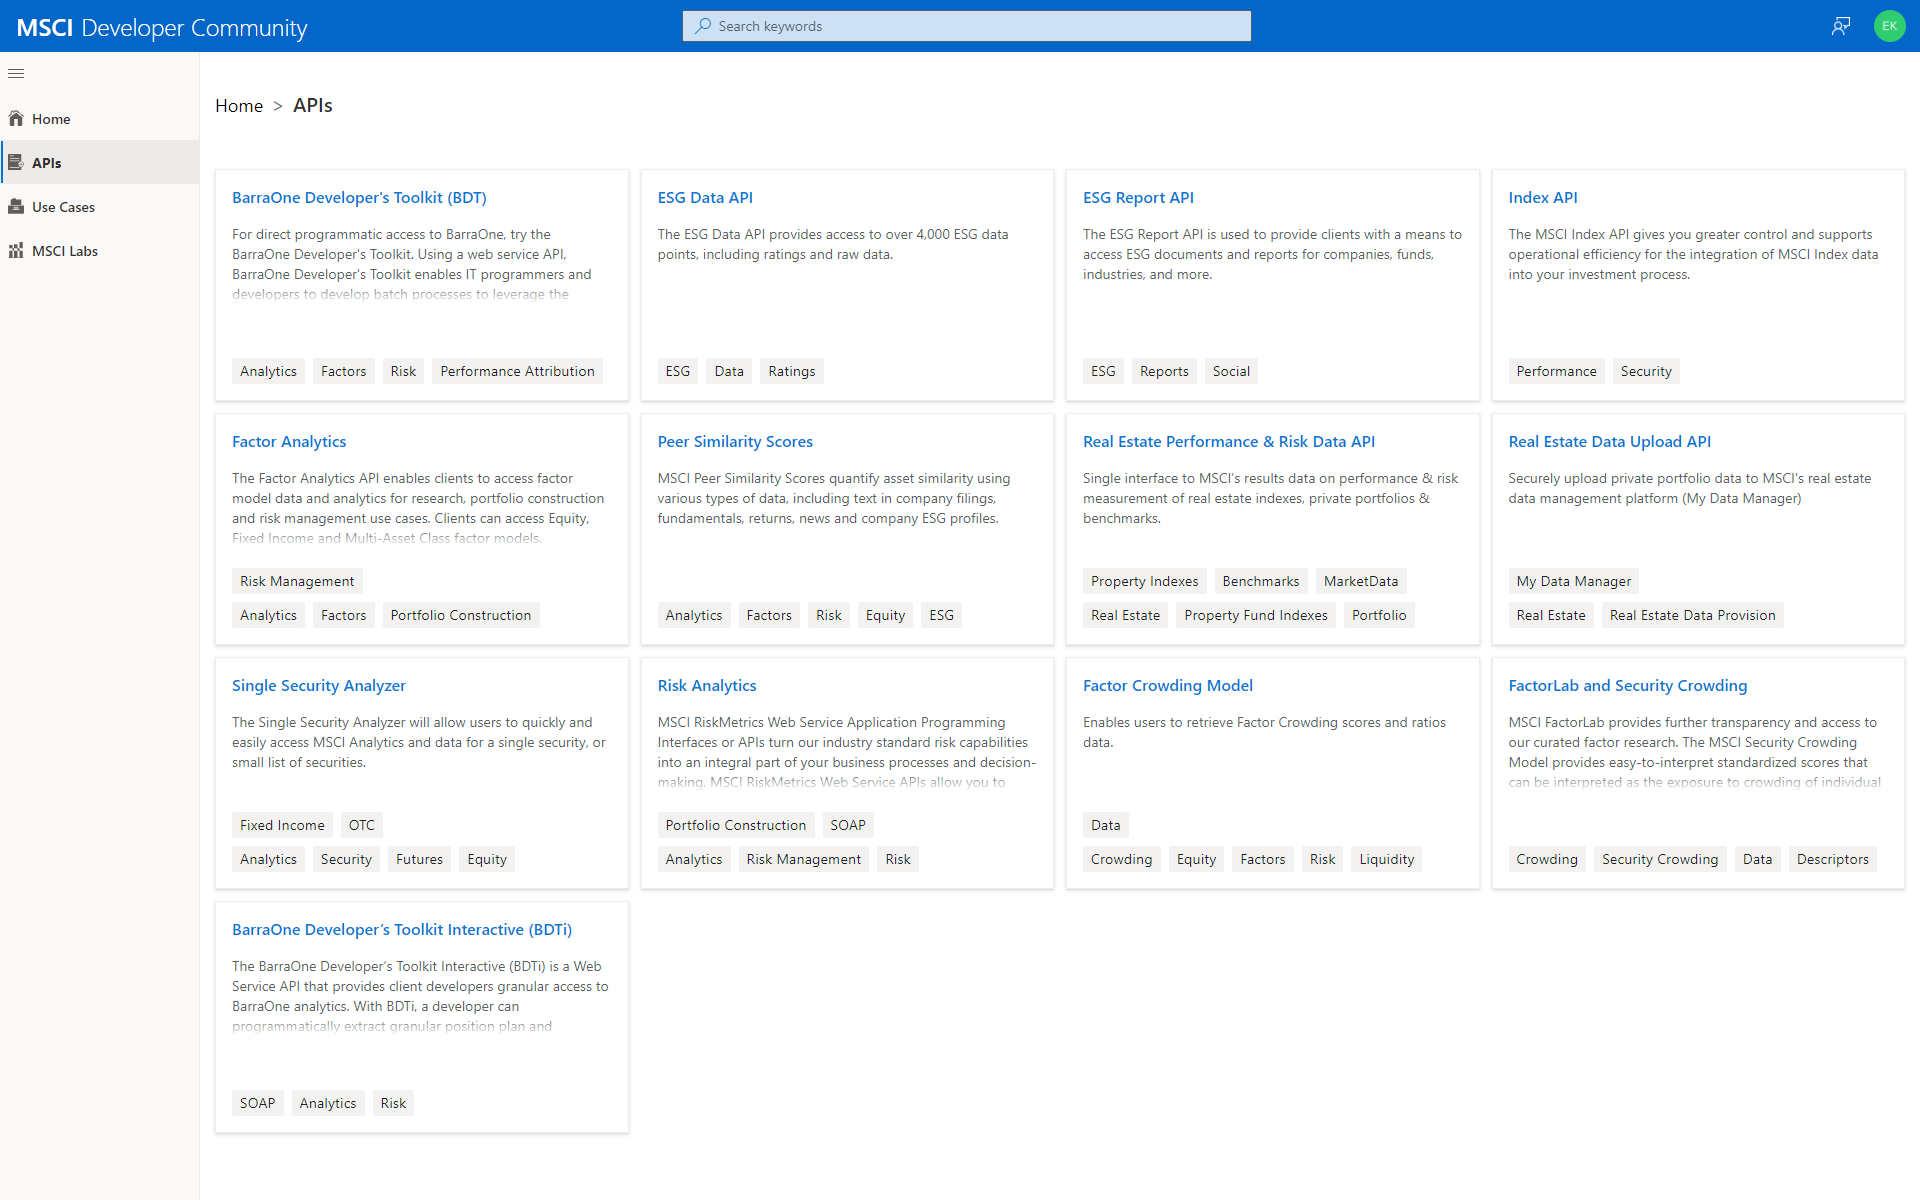Click the Security Crowding tag
The height and width of the screenshot is (1200, 1920).
[1659, 859]
